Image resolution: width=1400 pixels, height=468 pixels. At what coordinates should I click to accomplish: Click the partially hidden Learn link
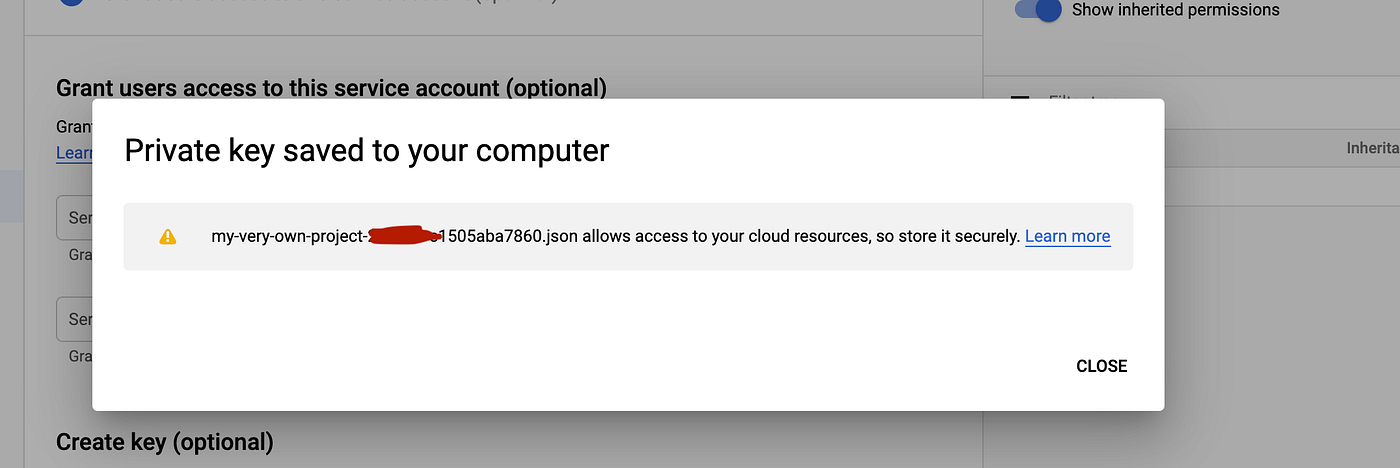(74, 153)
